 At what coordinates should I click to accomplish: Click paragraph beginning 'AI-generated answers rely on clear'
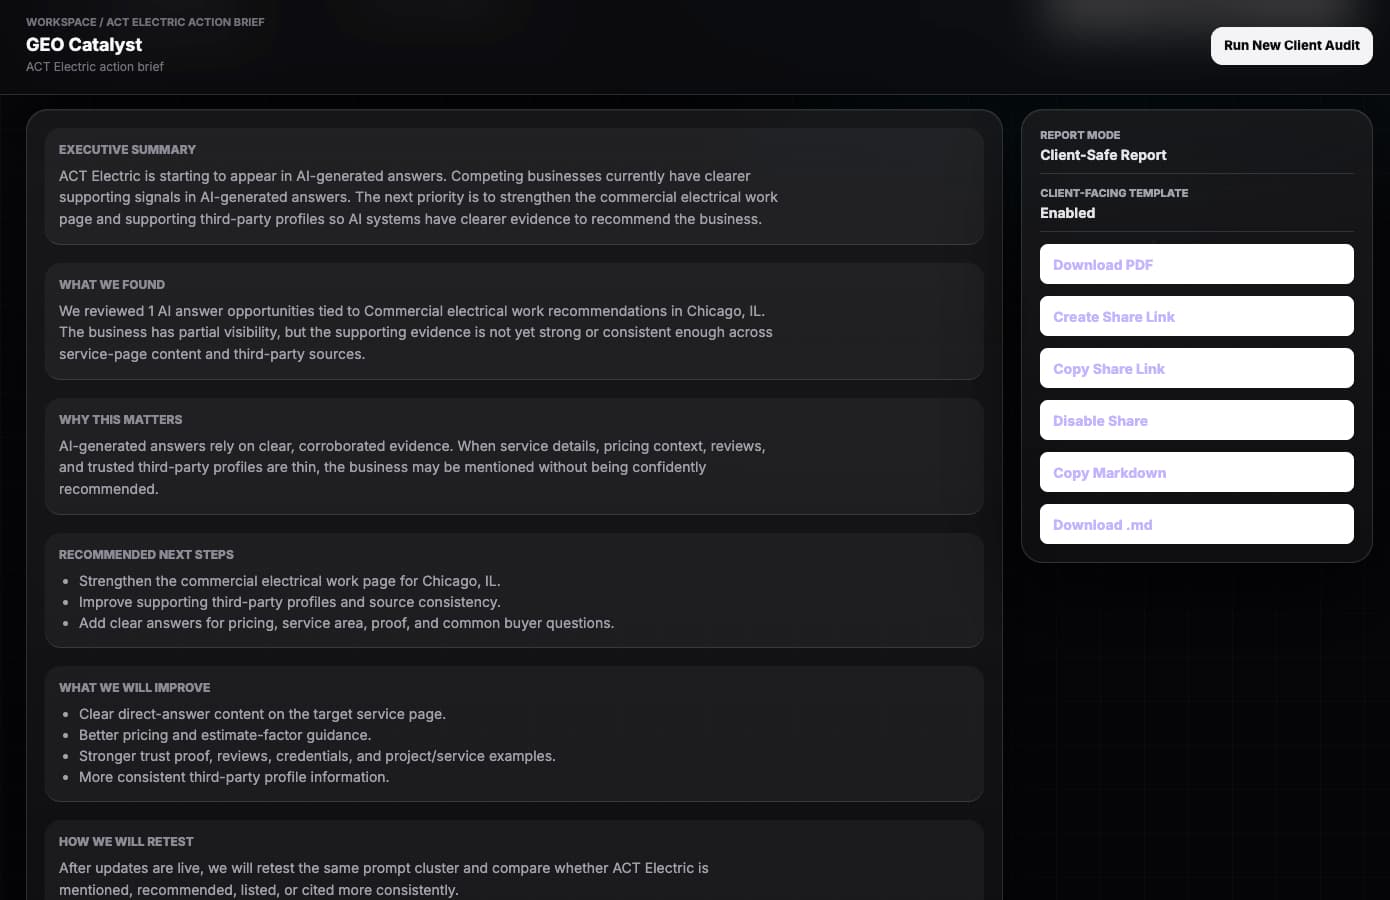pyautogui.click(x=412, y=467)
